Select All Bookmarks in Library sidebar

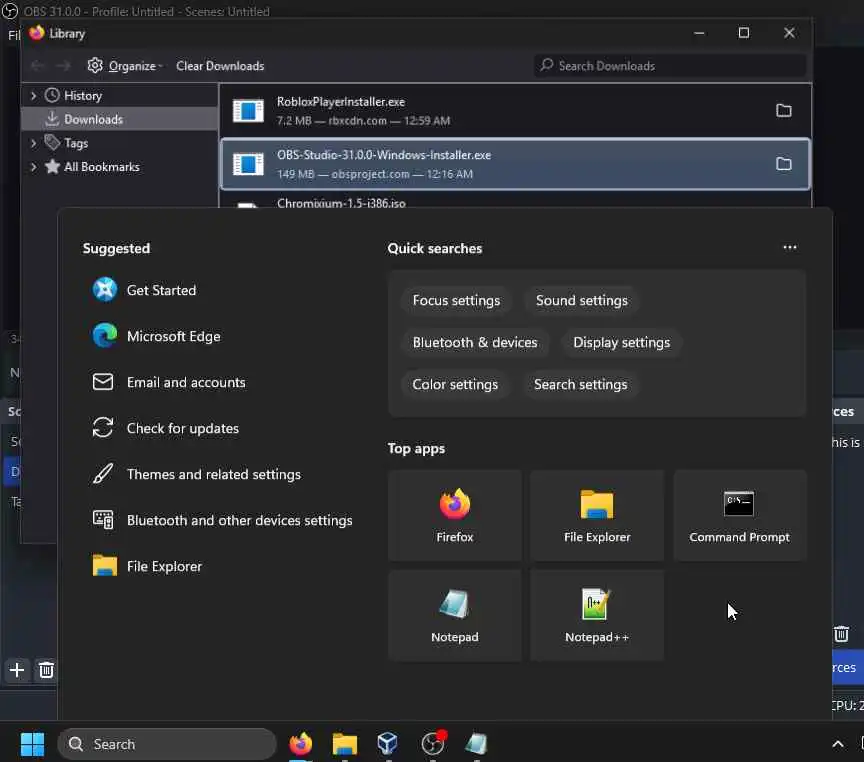120,167
